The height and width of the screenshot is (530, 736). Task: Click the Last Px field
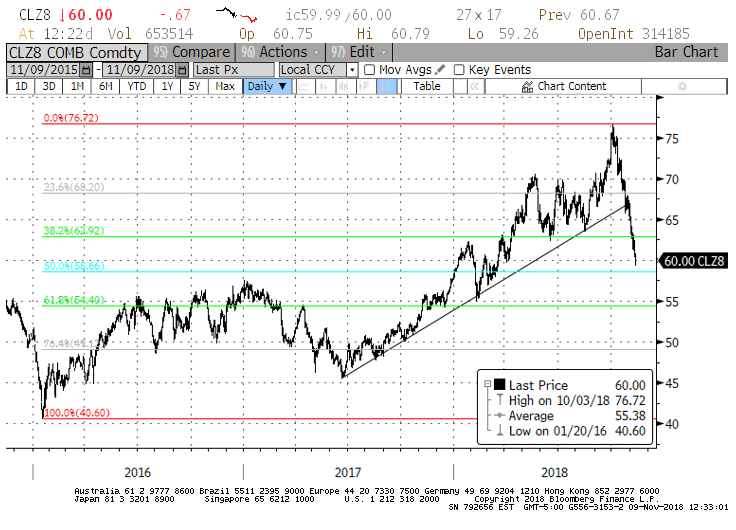coord(233,70)
